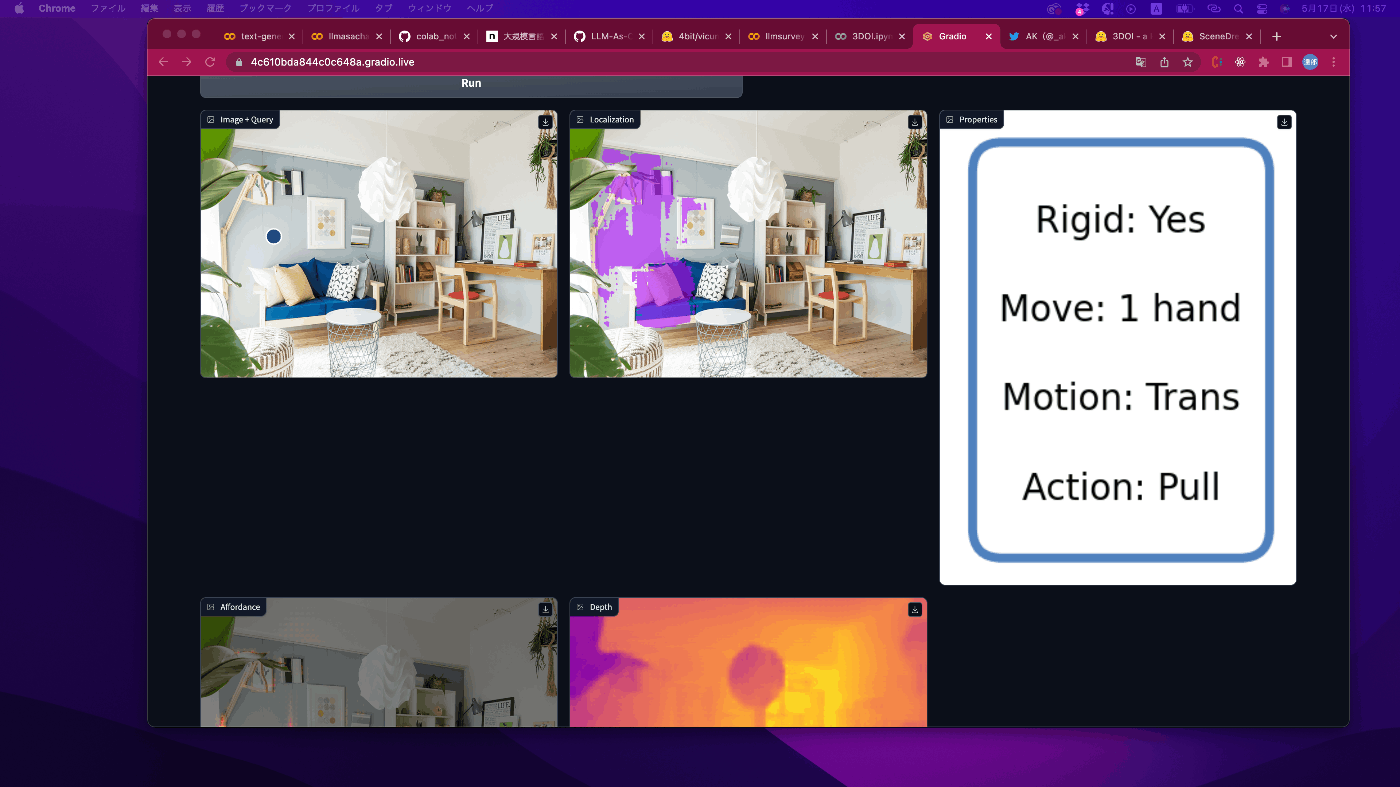
Task: Switch to the 4bit/vicuna browser tab
Action: [x=693, y=36]
